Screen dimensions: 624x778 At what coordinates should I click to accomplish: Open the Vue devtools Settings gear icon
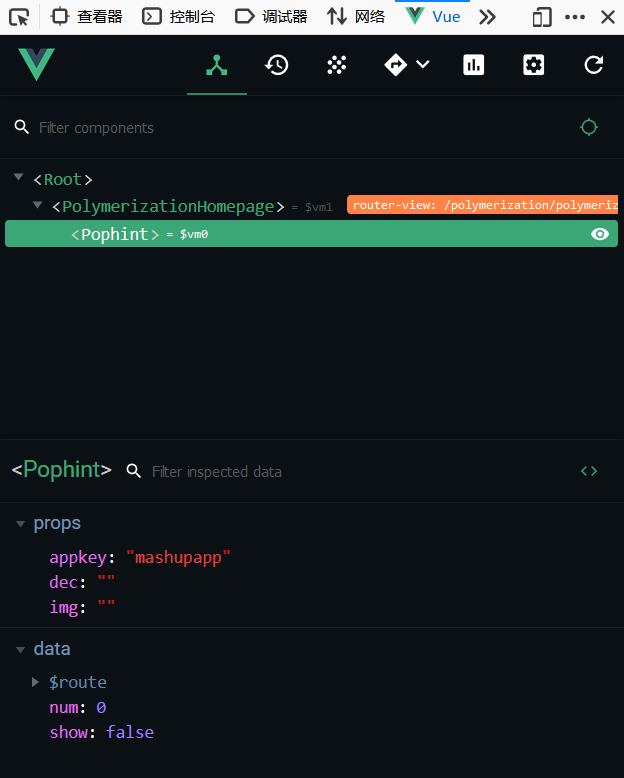[x=534, y=65]
